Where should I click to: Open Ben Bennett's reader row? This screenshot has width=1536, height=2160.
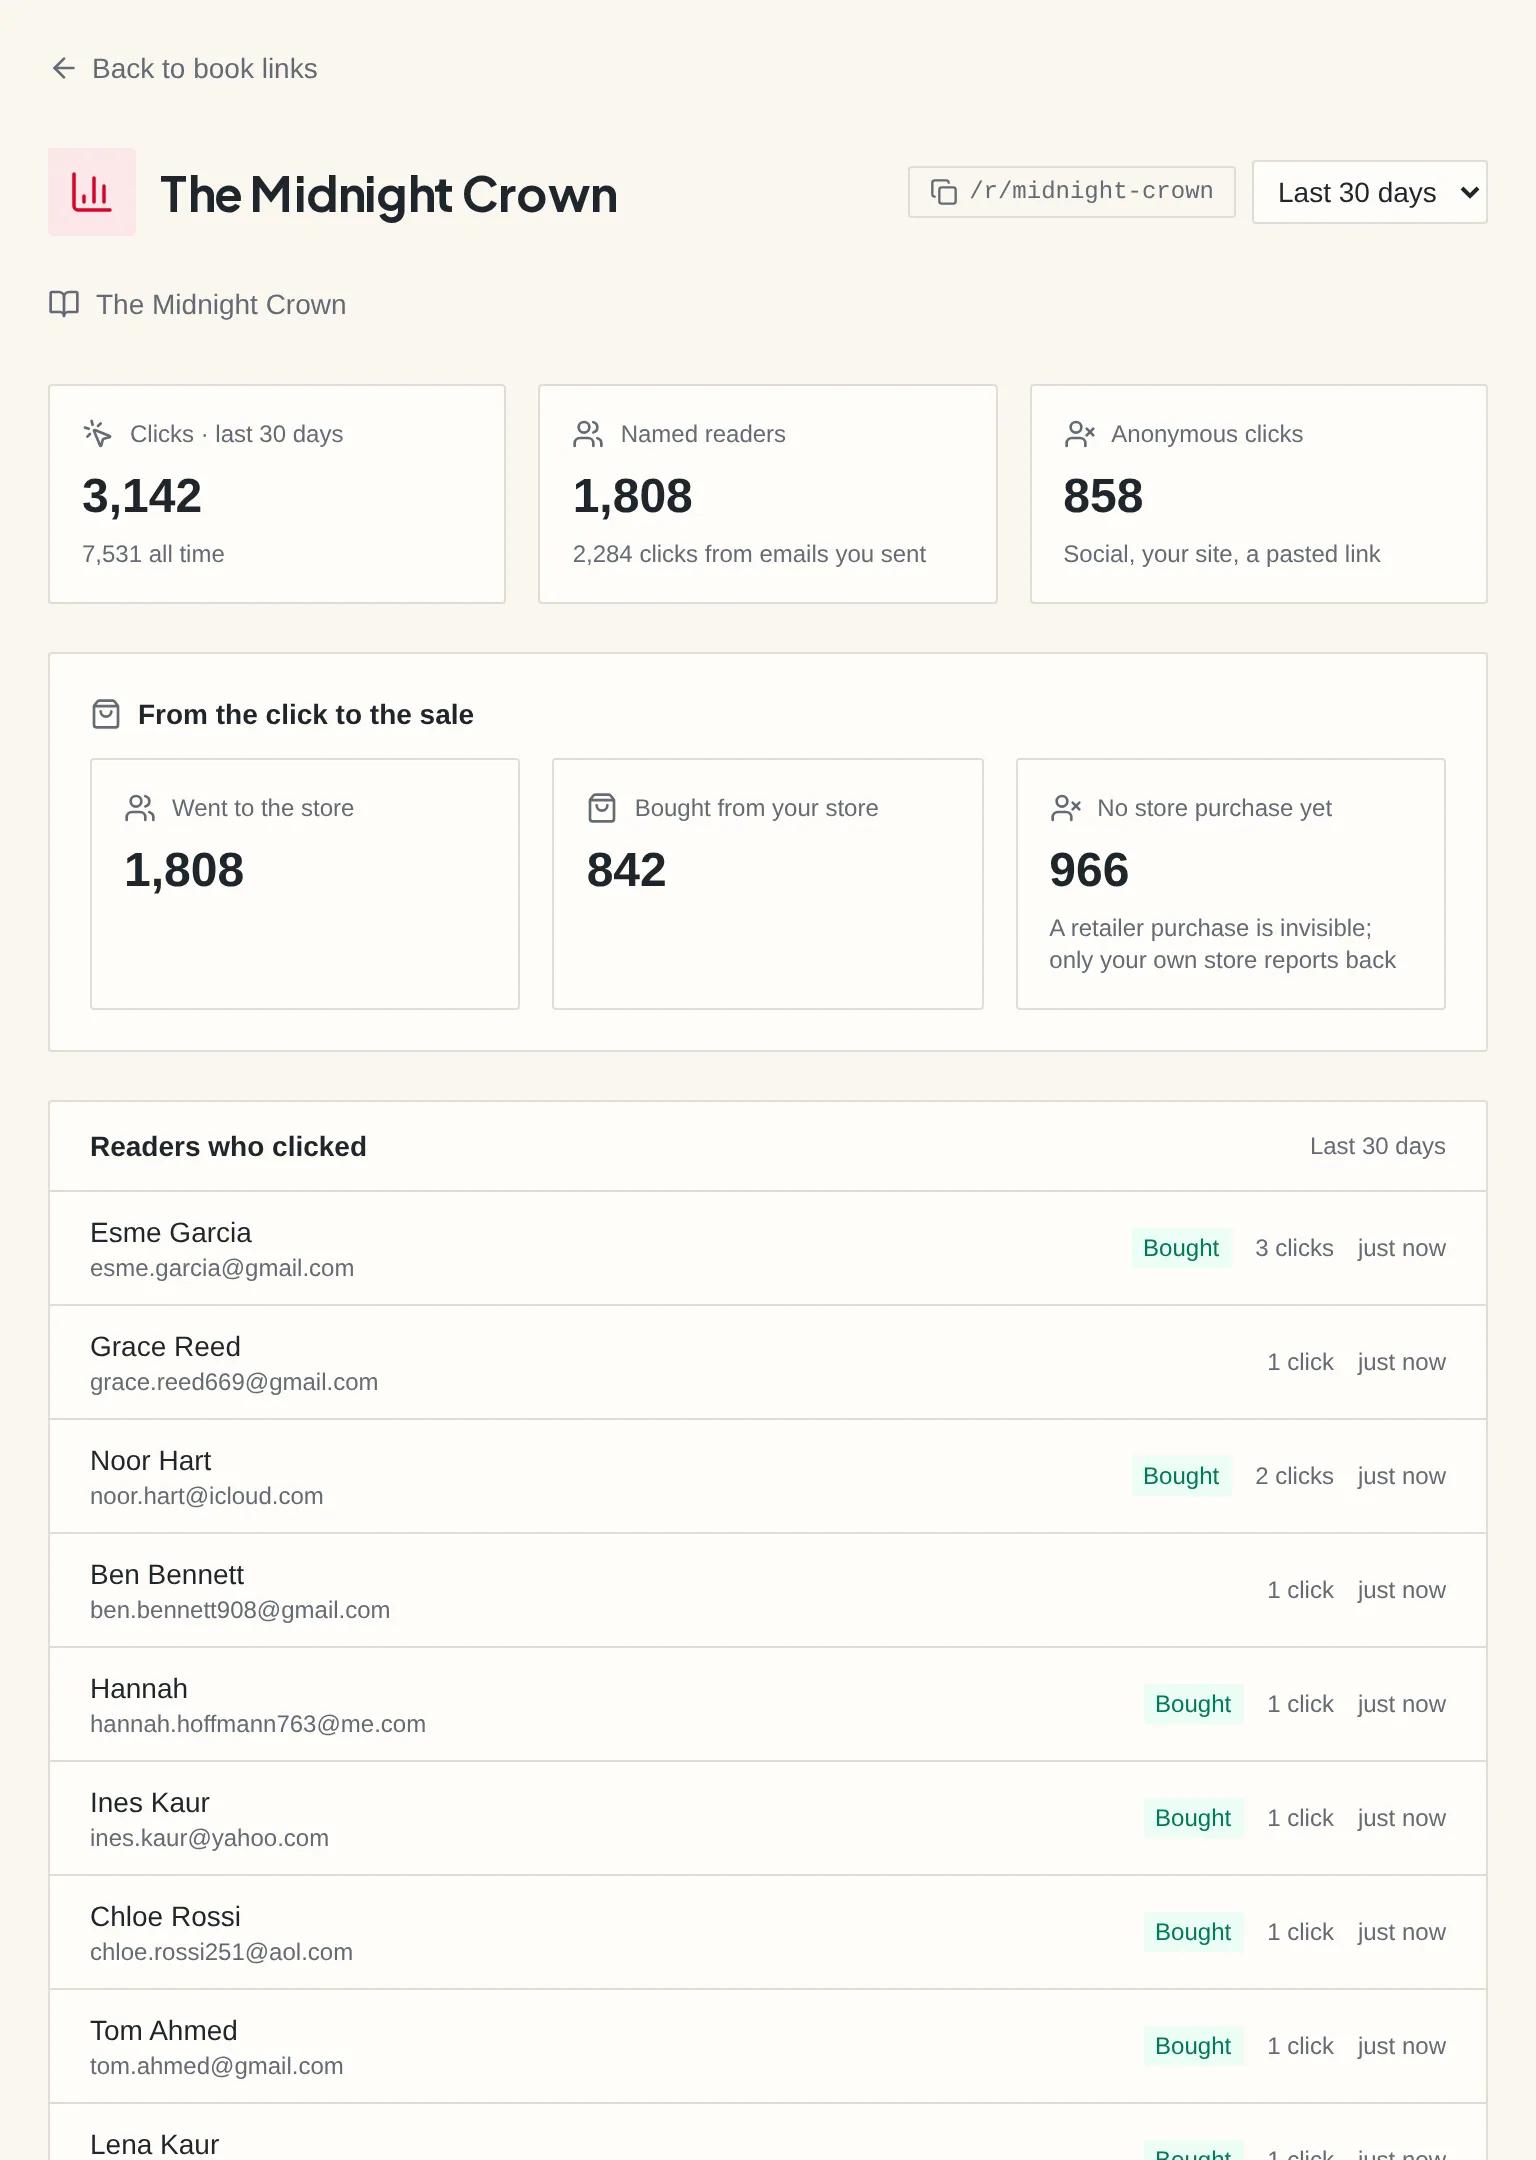tap(768, 1590)
